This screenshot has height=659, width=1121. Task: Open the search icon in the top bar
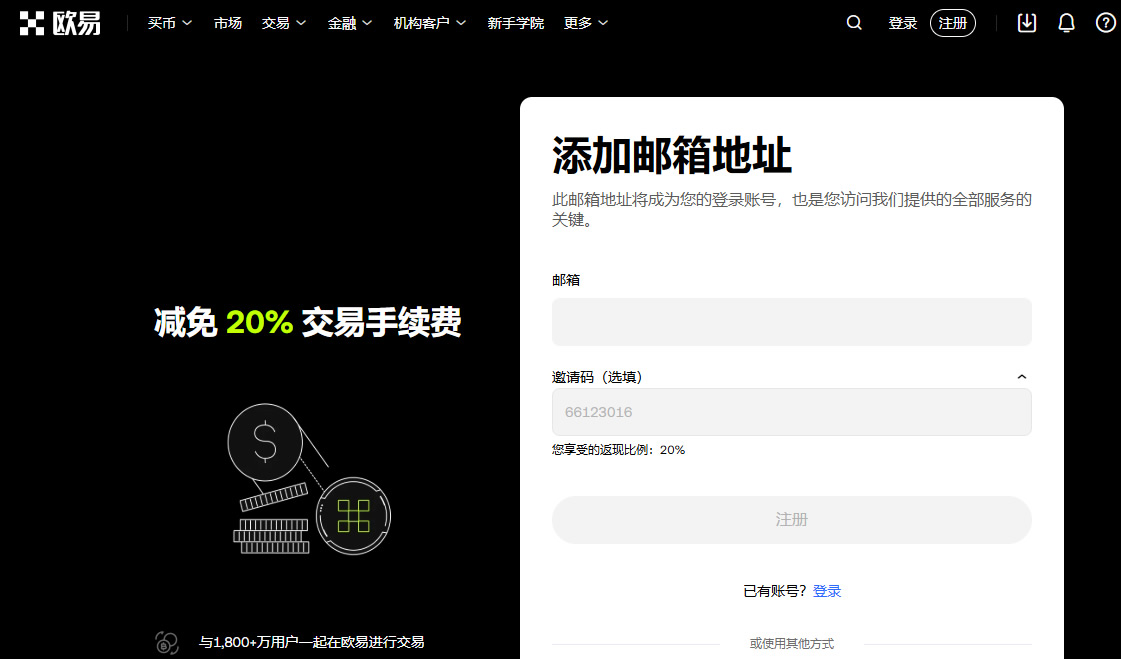853,22
